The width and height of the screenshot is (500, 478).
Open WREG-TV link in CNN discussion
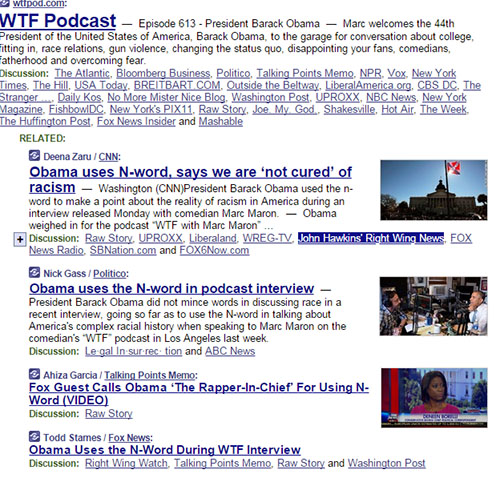tap(267, 238)
